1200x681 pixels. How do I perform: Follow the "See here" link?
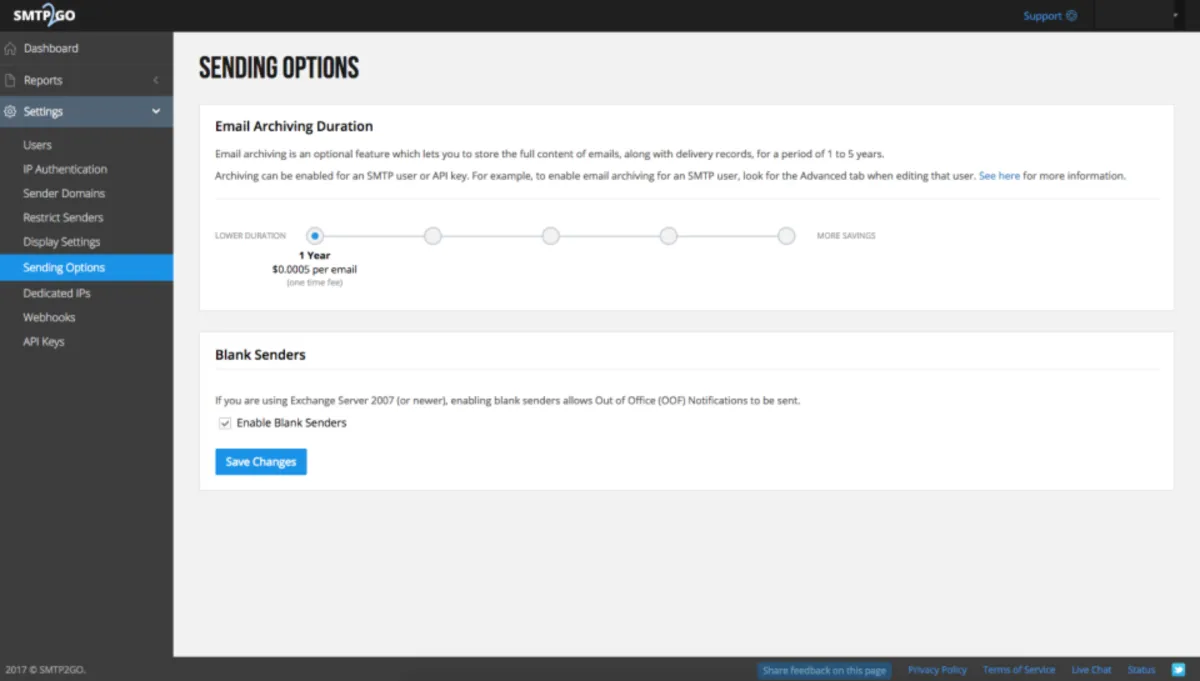tap(999, 176)
